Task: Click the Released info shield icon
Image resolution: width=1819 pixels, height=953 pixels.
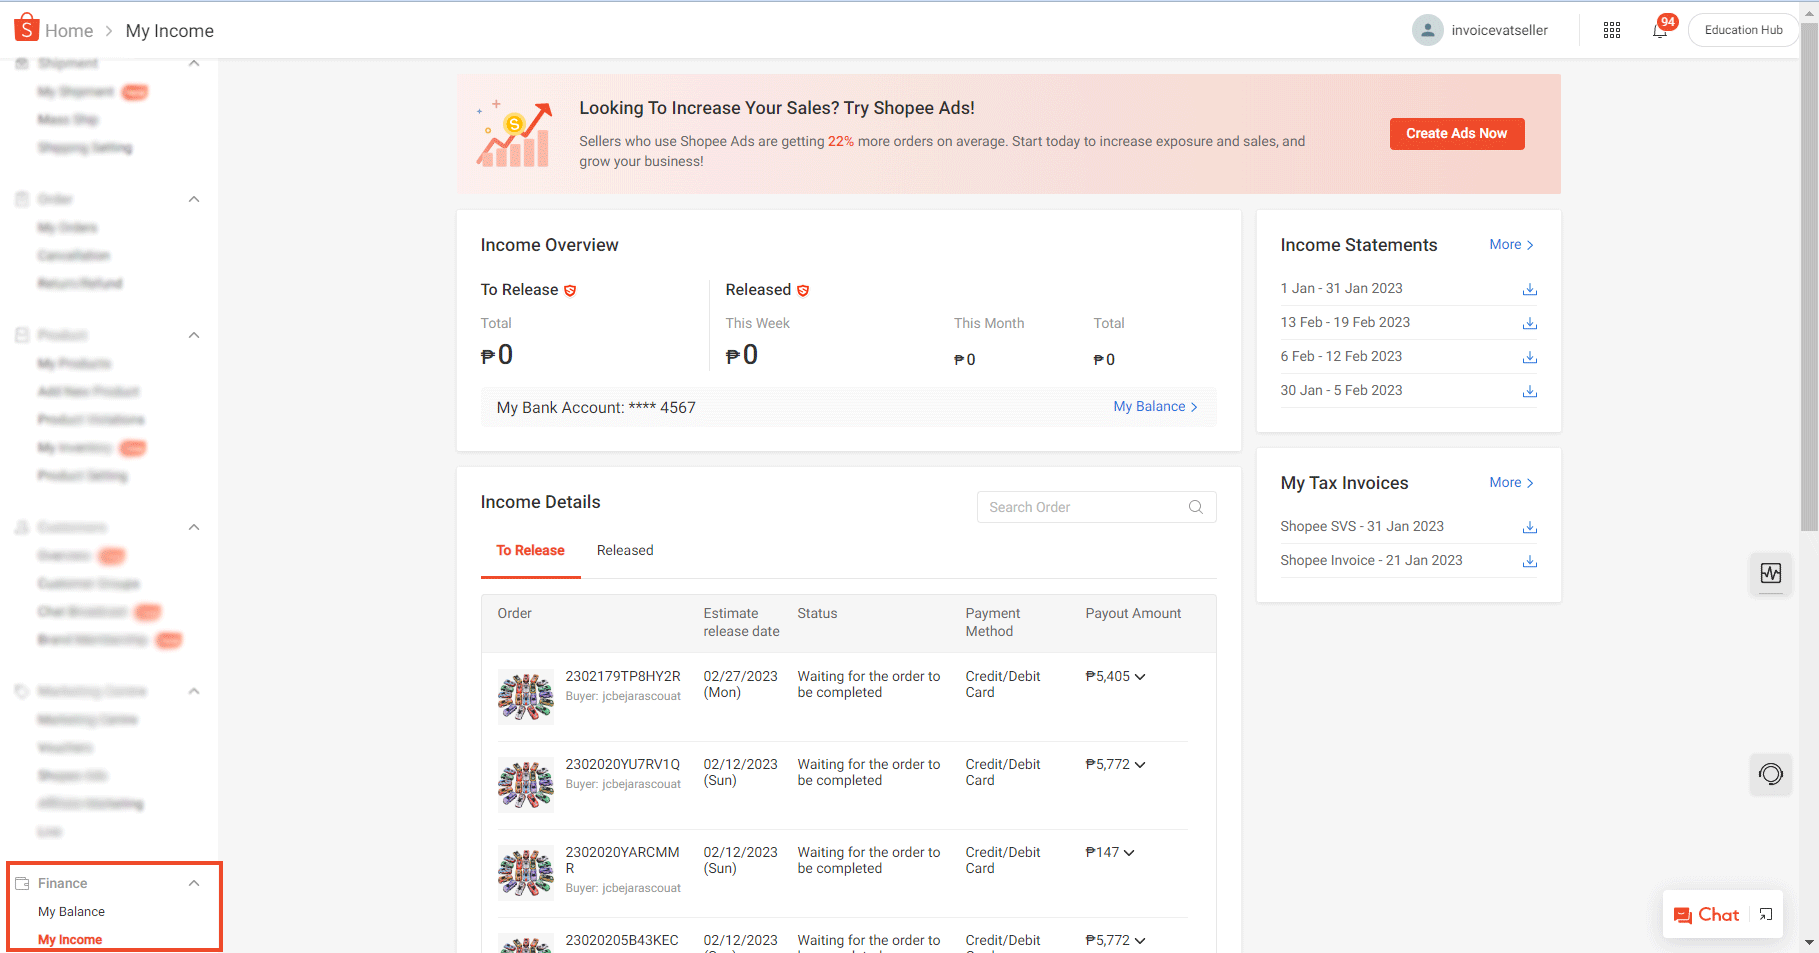Action: coord(804,290)
